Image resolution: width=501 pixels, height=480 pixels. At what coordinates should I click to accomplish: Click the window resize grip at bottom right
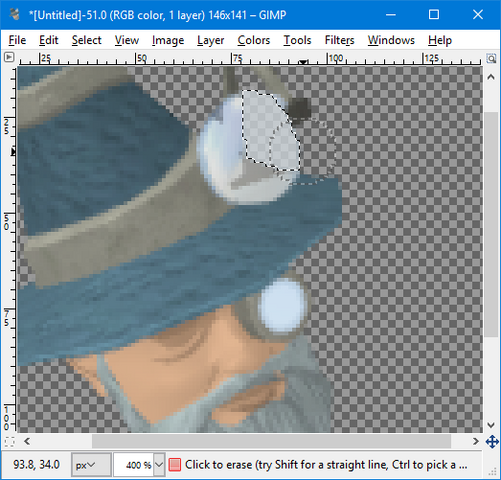click(492, 472)
